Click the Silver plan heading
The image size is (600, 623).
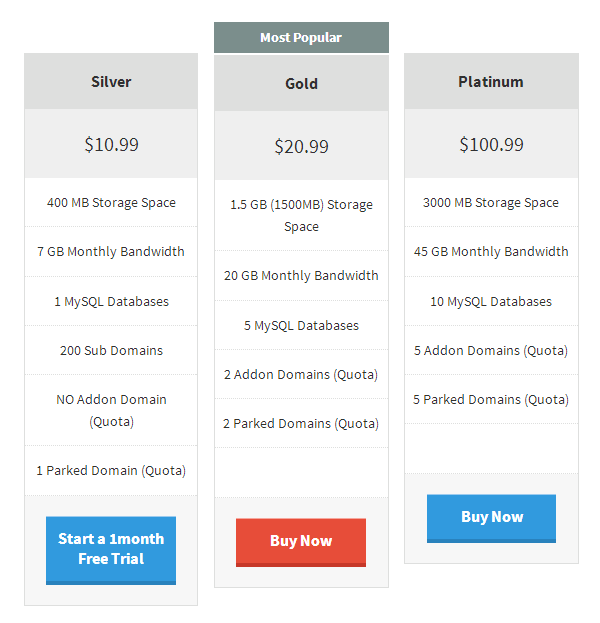click(x=111, y=81)
